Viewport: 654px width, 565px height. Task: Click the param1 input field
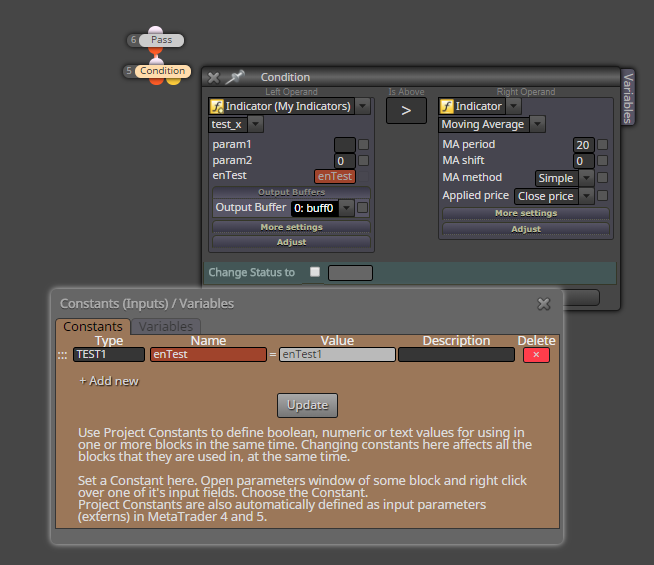[345, 145]
